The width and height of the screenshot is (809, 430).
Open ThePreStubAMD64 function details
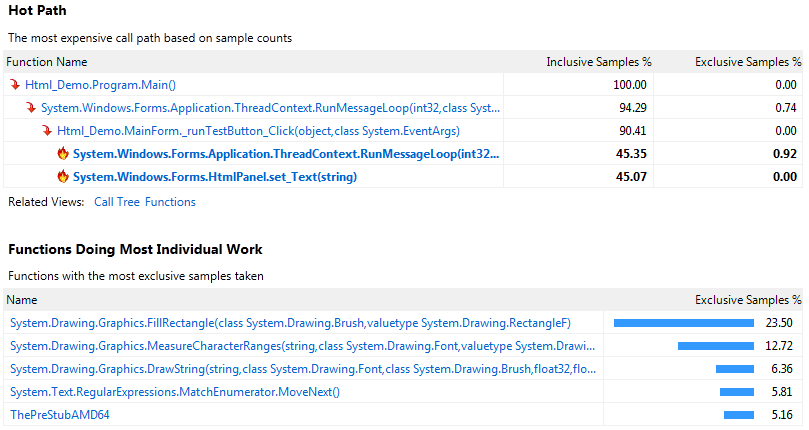pyautogui.click(x=59, y=415)
